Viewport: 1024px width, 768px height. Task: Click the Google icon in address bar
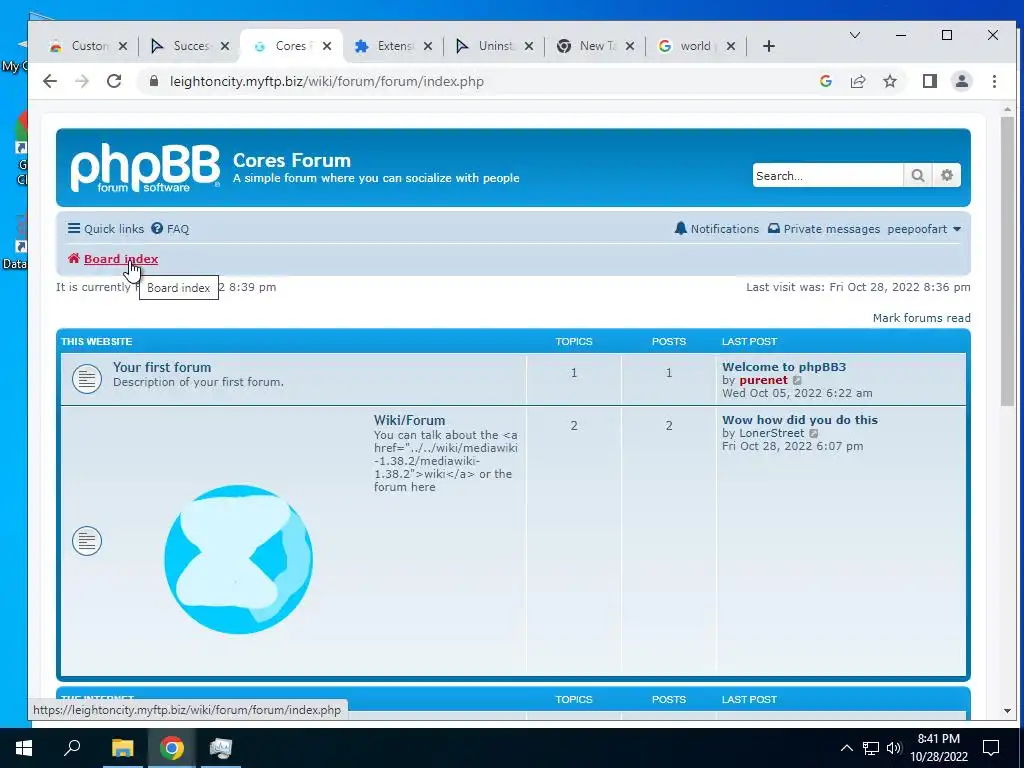[825, 81]
